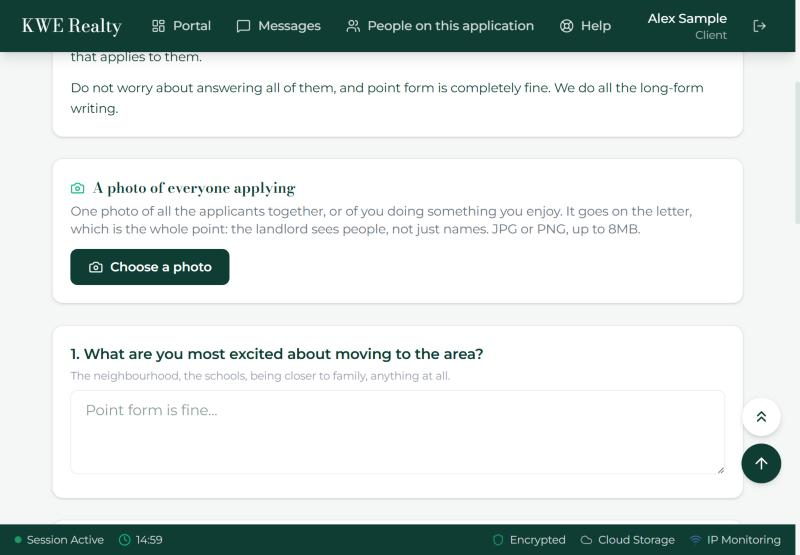Click the double-chevron scroll up button
This screenshot has width=800, height=555.
point(761,417)
